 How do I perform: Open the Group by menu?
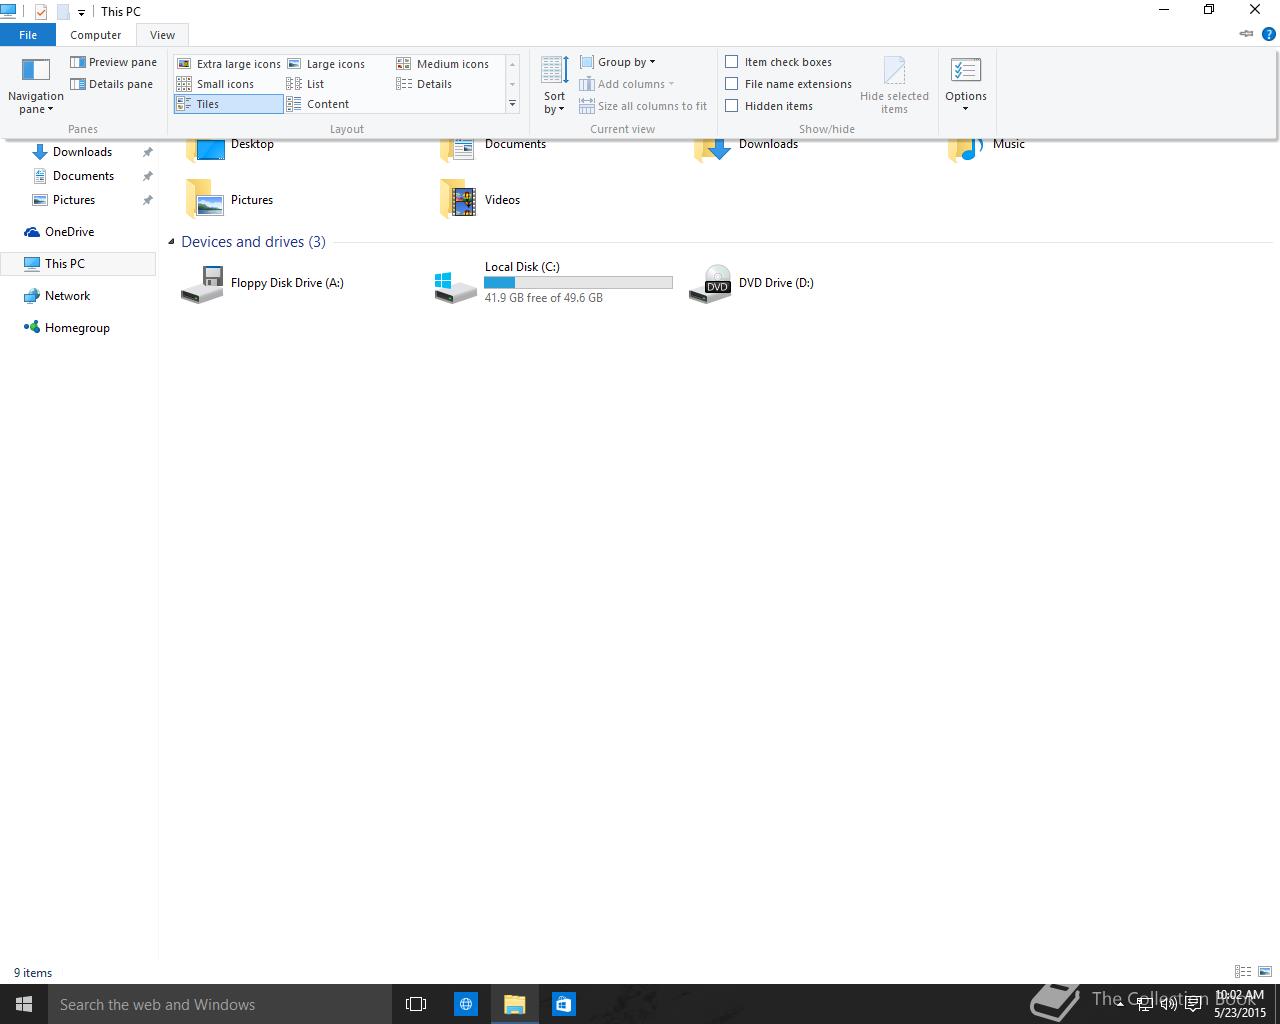(x=617, y=62)
